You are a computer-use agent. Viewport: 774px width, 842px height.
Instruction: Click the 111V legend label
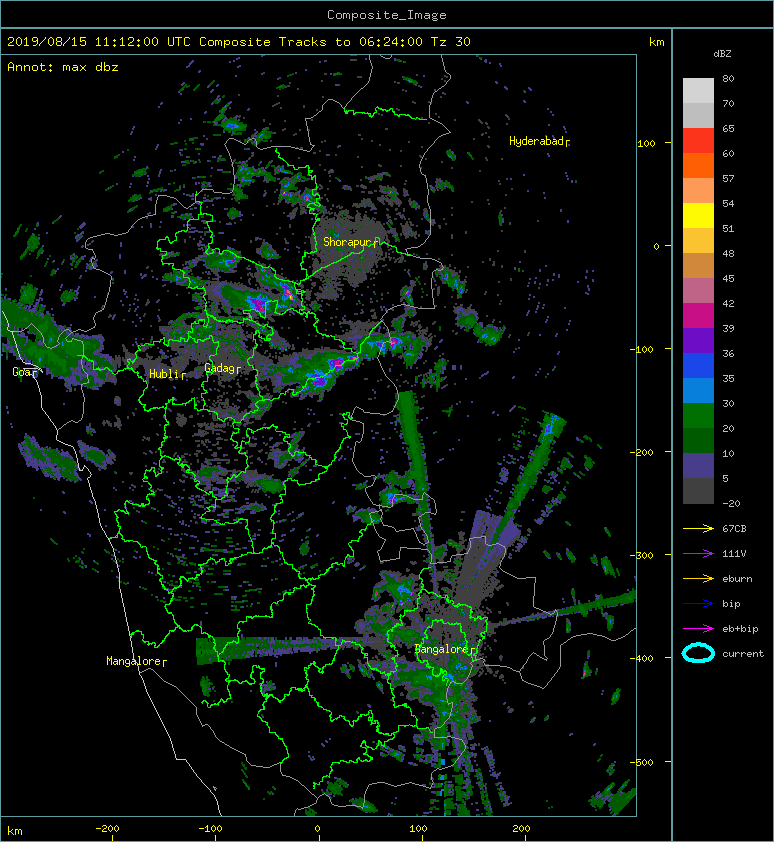(x=734, y=554)
